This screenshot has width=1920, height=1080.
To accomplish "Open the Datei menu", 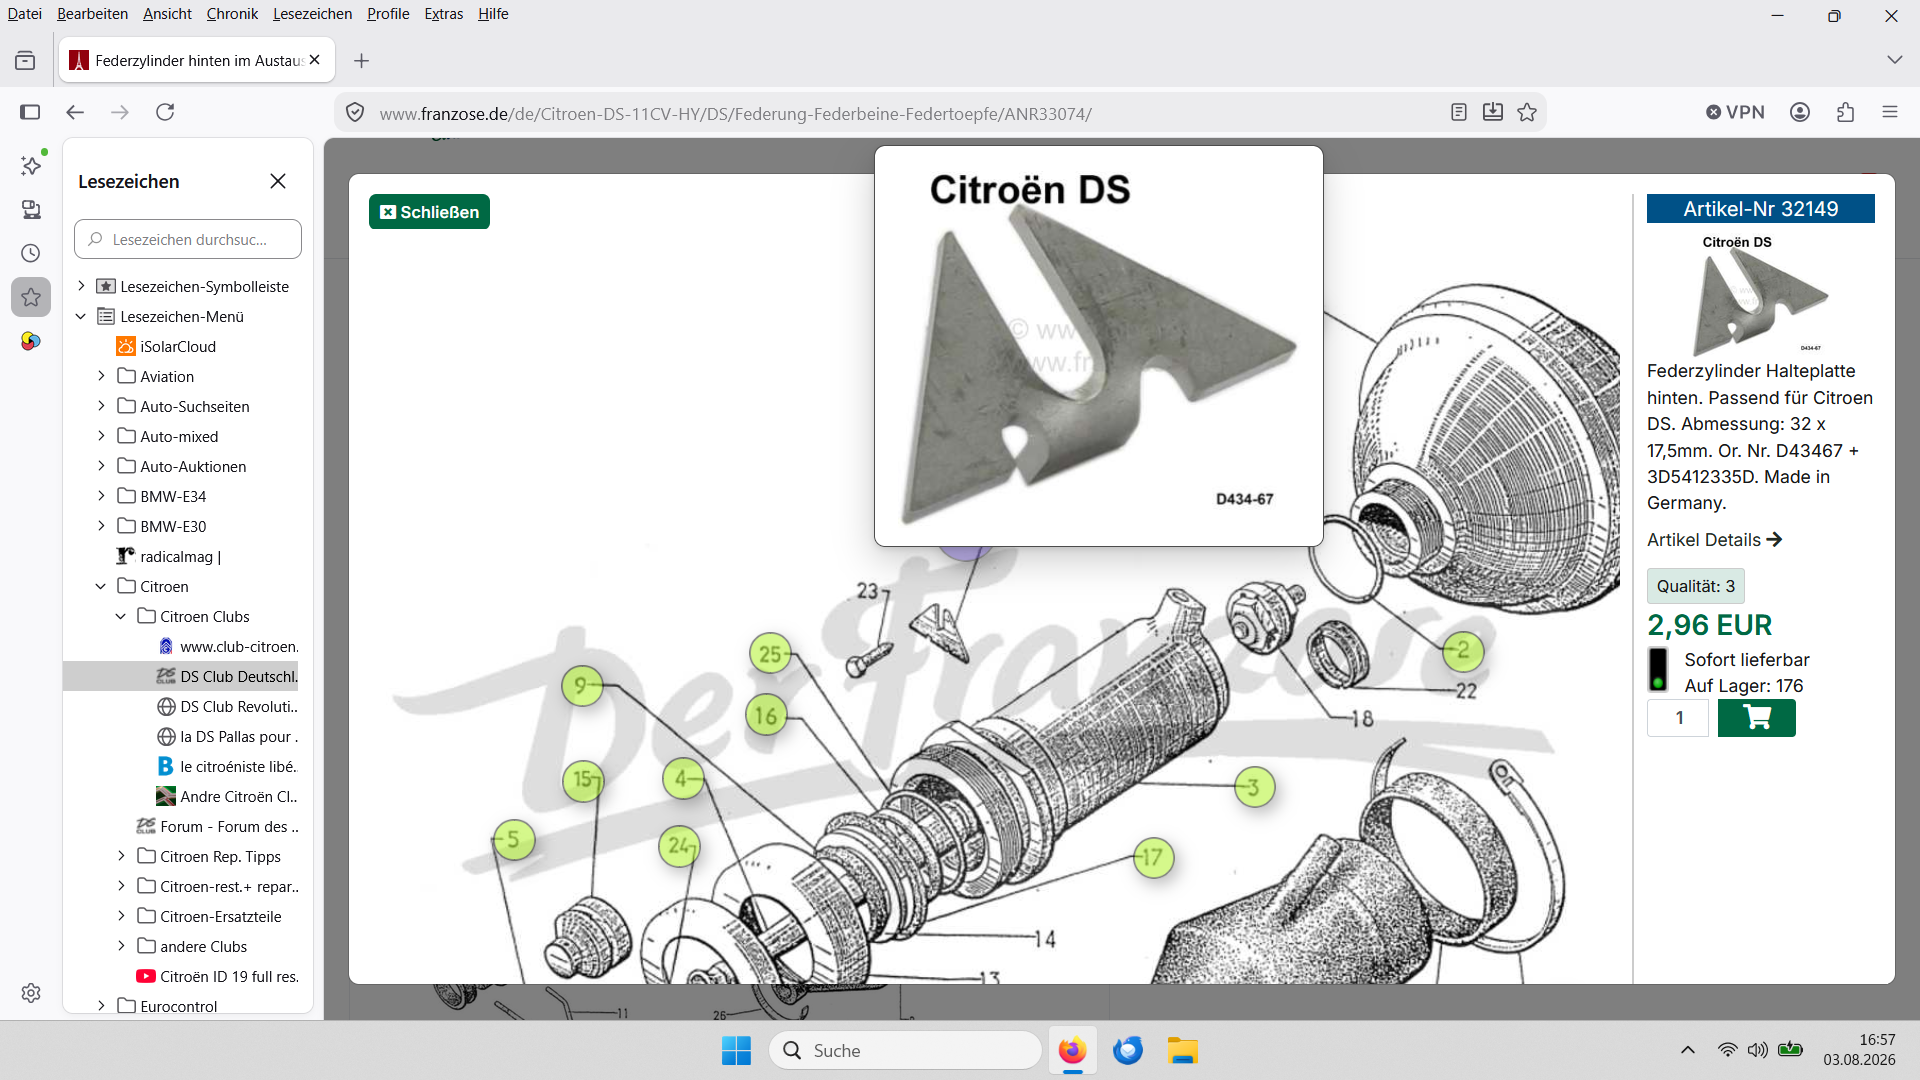I will click(x=25, y=14).
